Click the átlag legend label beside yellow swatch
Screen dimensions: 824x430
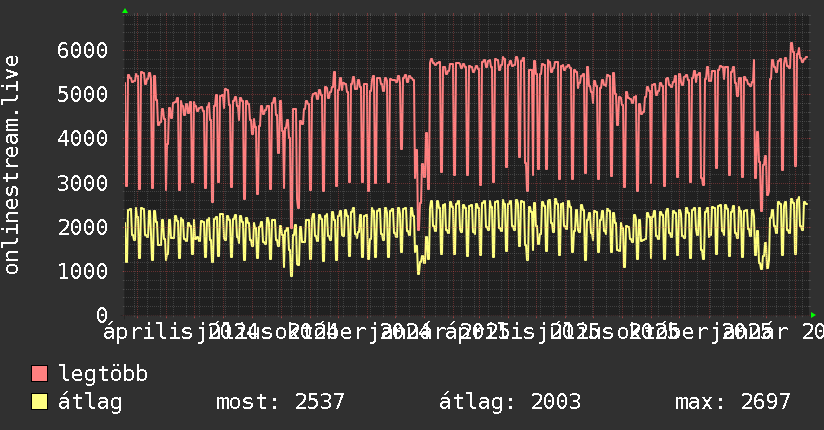tap(90, 402)
